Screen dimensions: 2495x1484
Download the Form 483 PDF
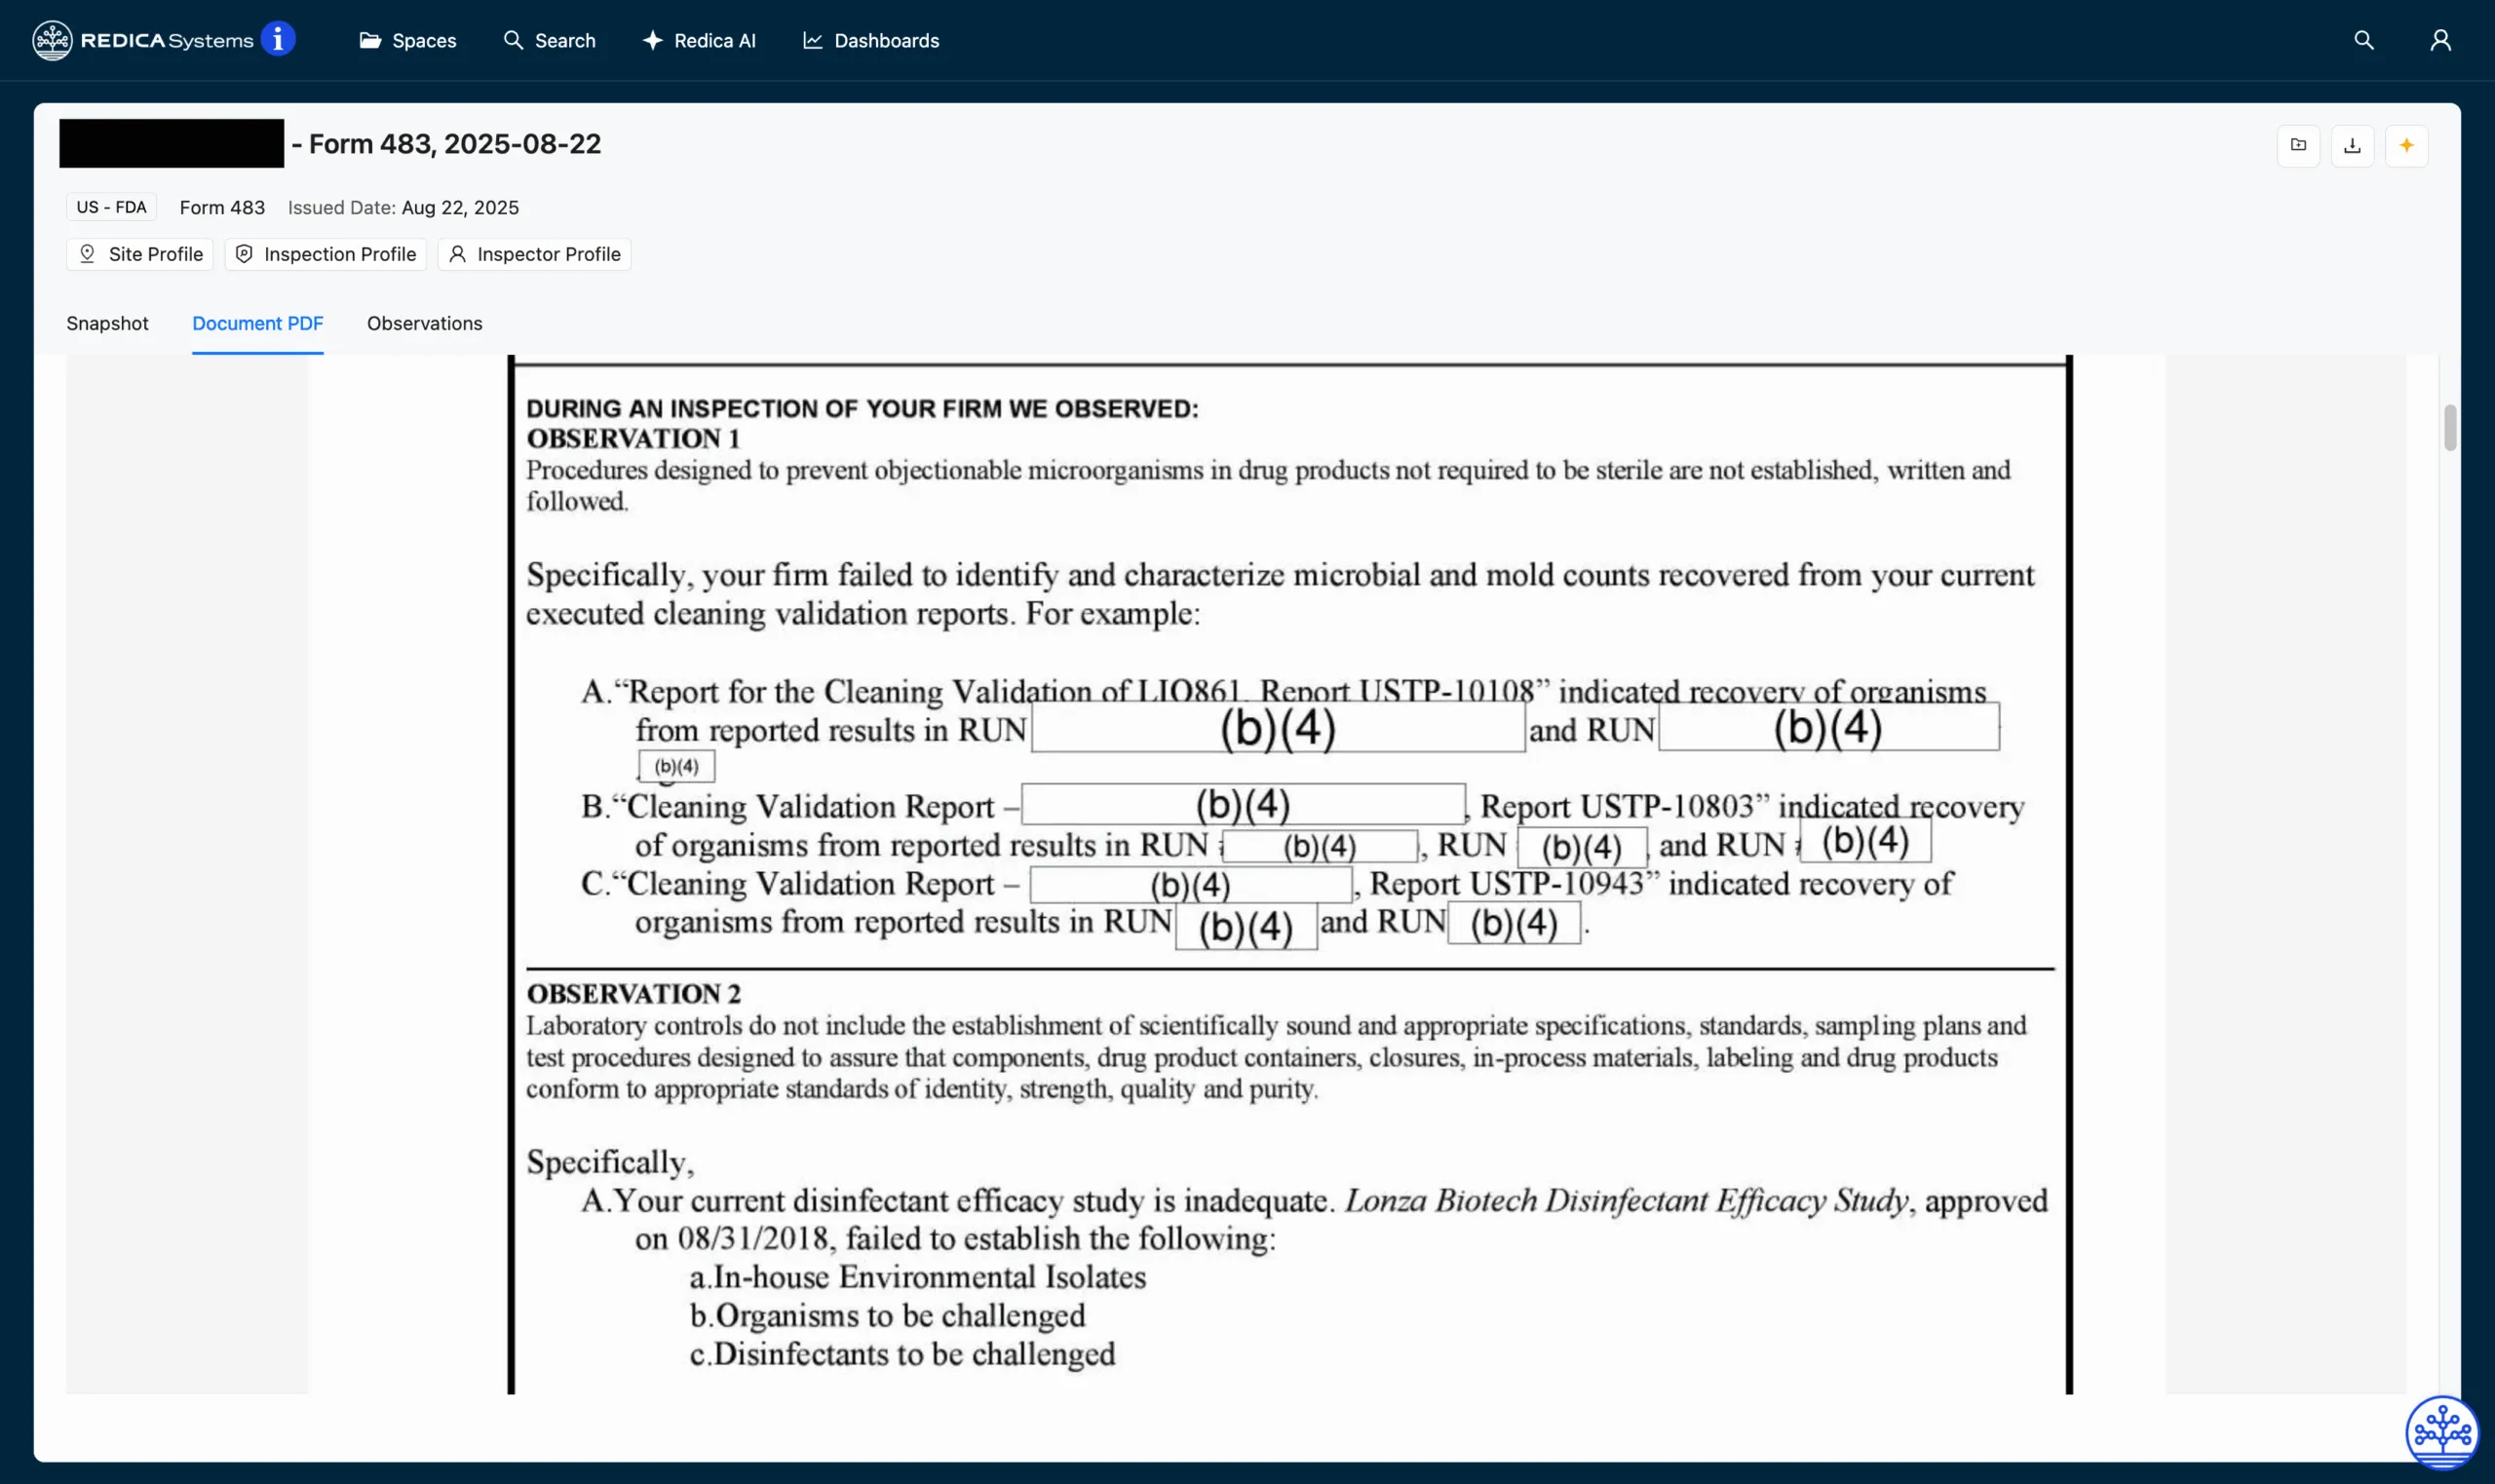pos(2353,145)
